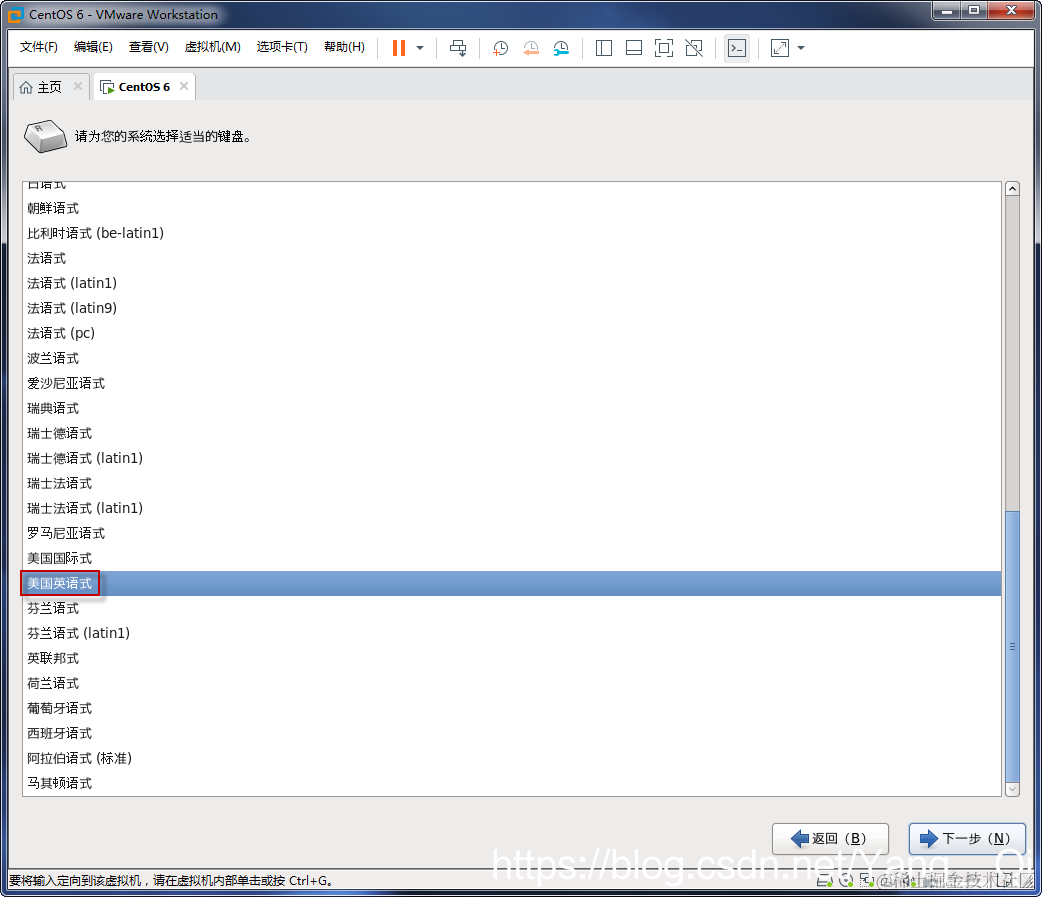
Task: Select the highlighted 美国英语式 keyboard layout
Action: [512, 583]
